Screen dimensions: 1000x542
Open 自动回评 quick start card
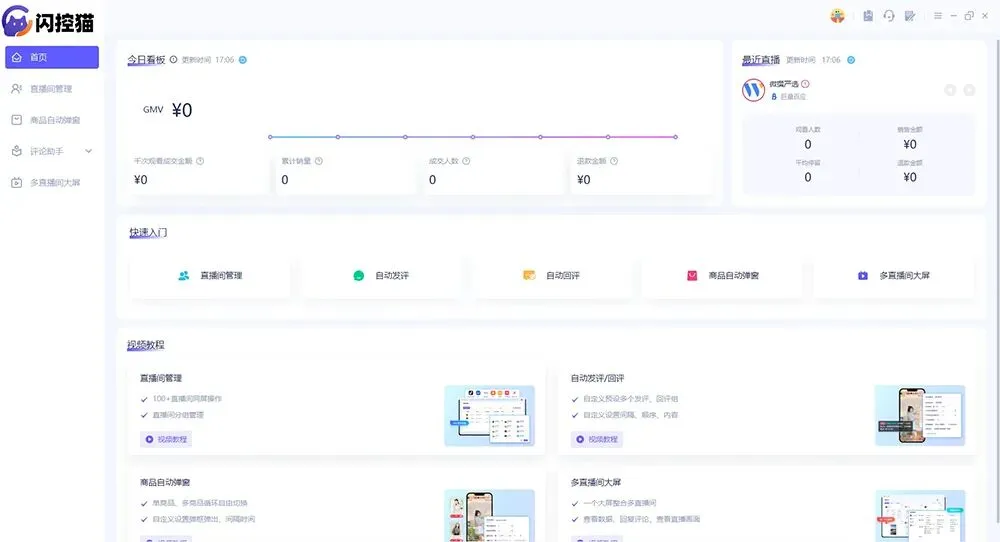point(552,276)
